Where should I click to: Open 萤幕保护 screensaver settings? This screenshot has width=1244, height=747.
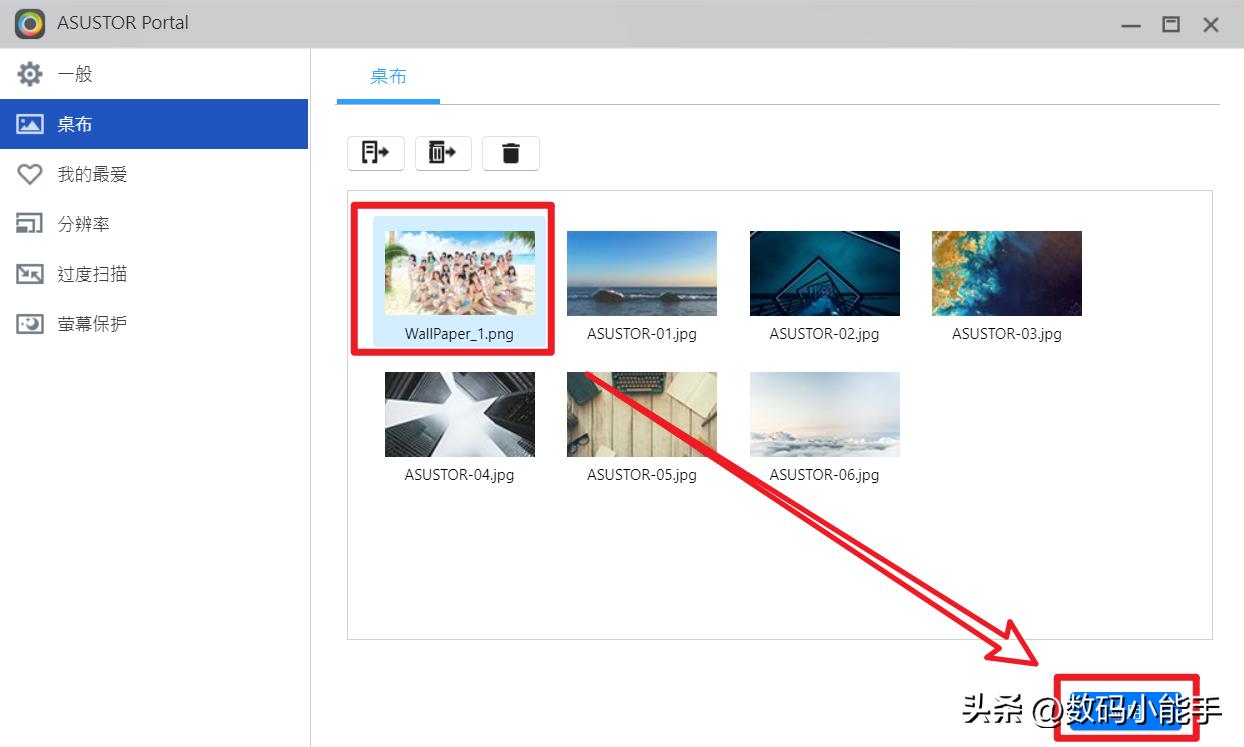click(91, 324)
